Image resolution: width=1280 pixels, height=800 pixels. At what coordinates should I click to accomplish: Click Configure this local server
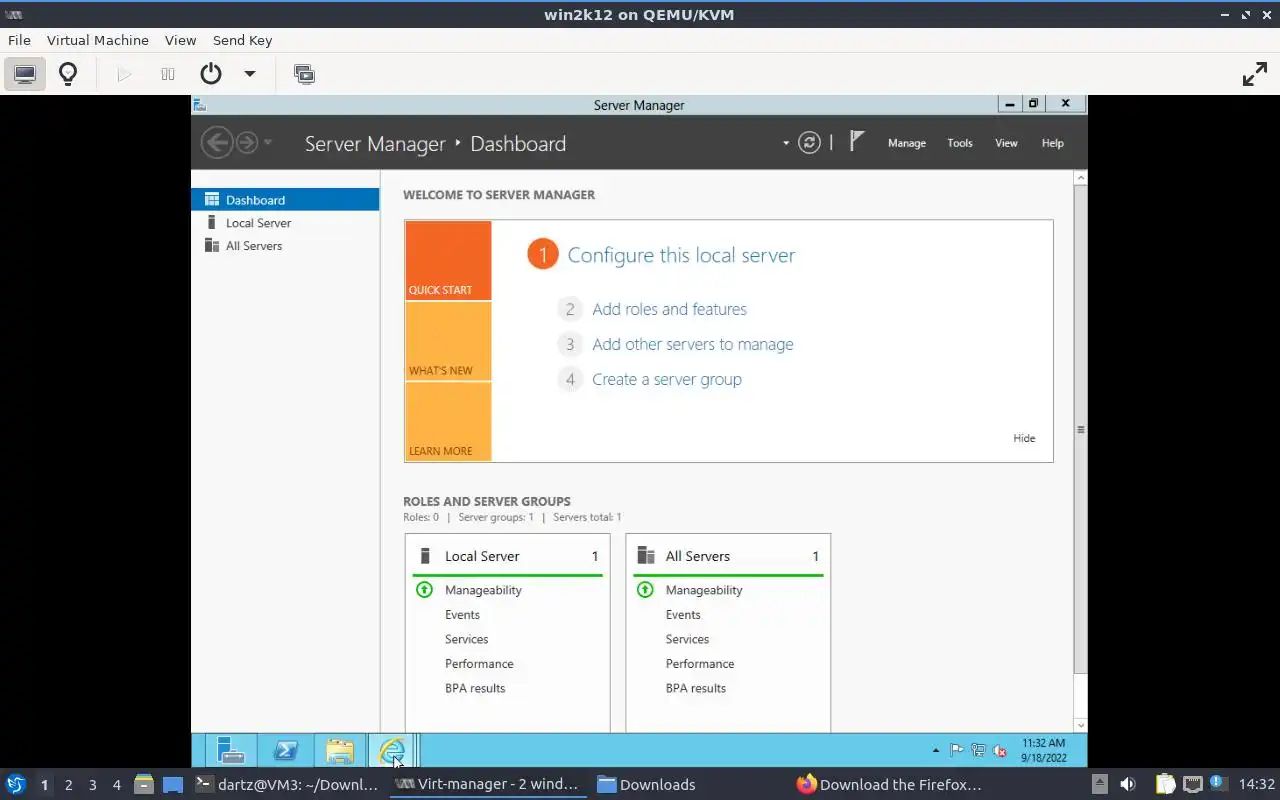(681, 255)
